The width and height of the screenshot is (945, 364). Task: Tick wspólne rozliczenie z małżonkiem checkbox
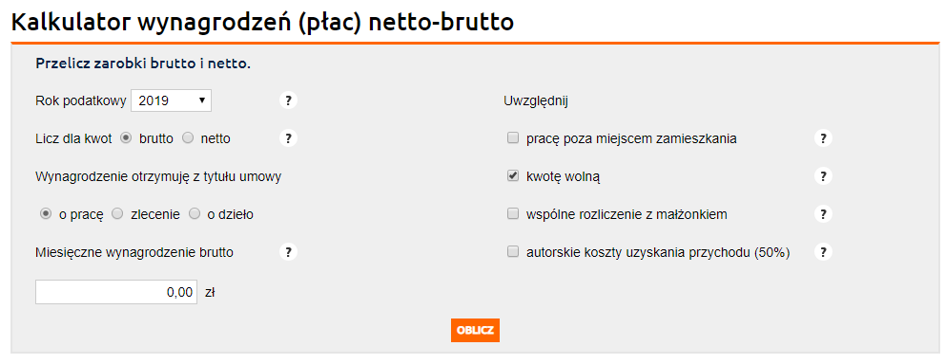click(x=513, y=214)
